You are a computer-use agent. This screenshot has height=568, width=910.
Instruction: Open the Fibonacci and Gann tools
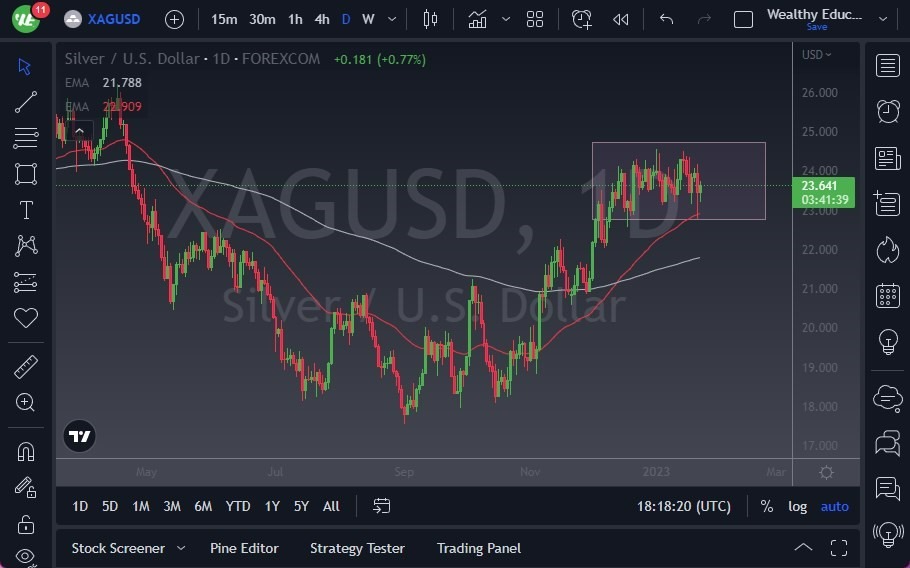(x=26, y=138)
